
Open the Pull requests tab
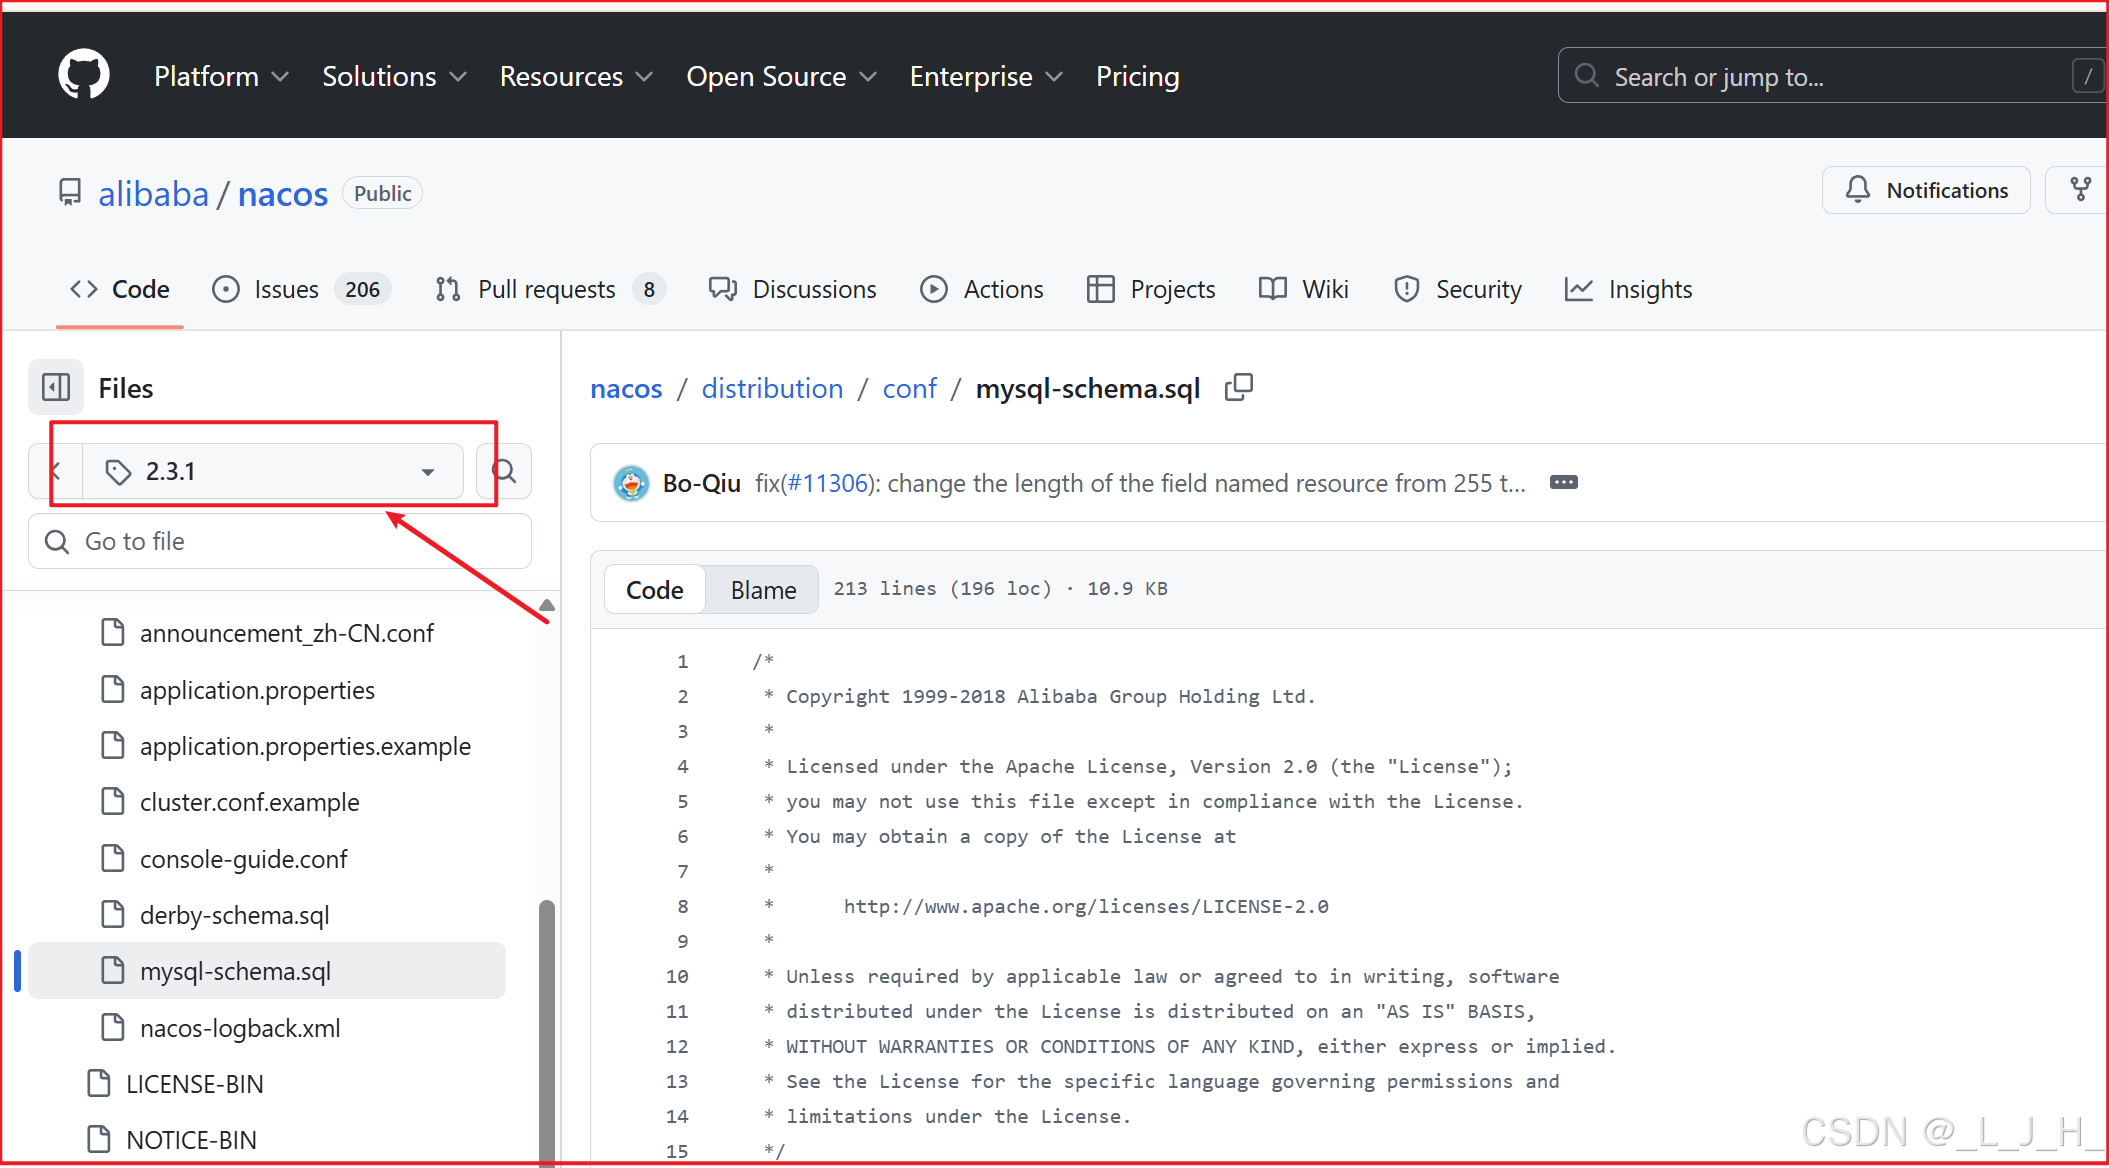click(549, 289)
